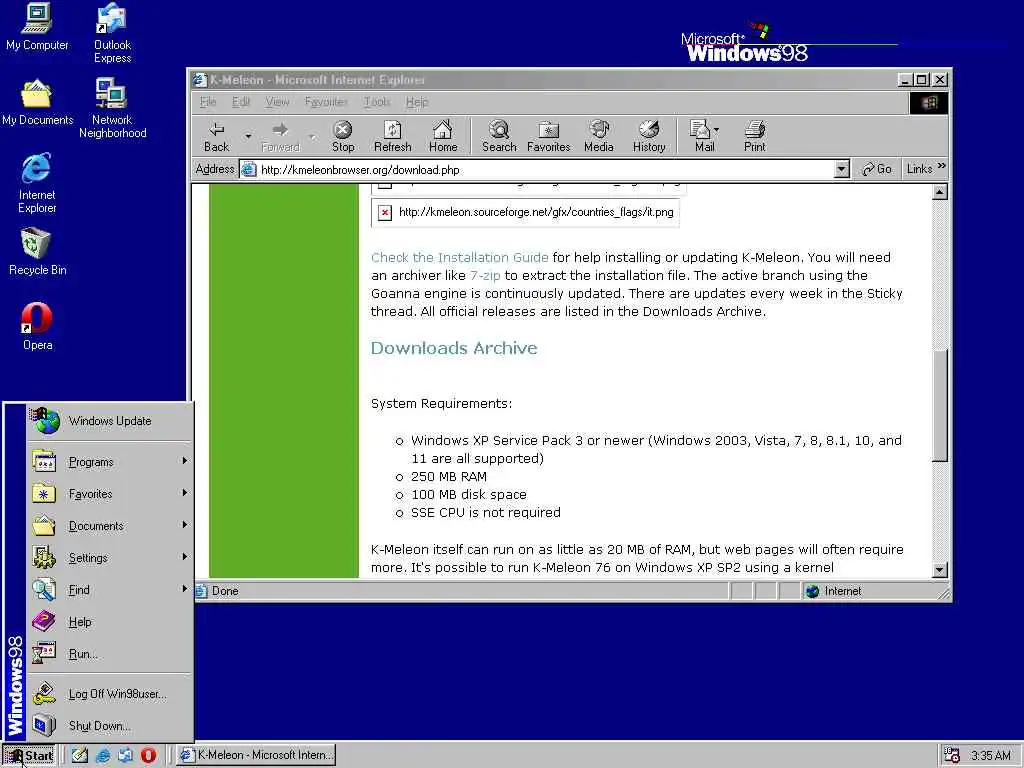
Task: Select the Opera desktop shortcut
Action: click(x=37, y=327)
